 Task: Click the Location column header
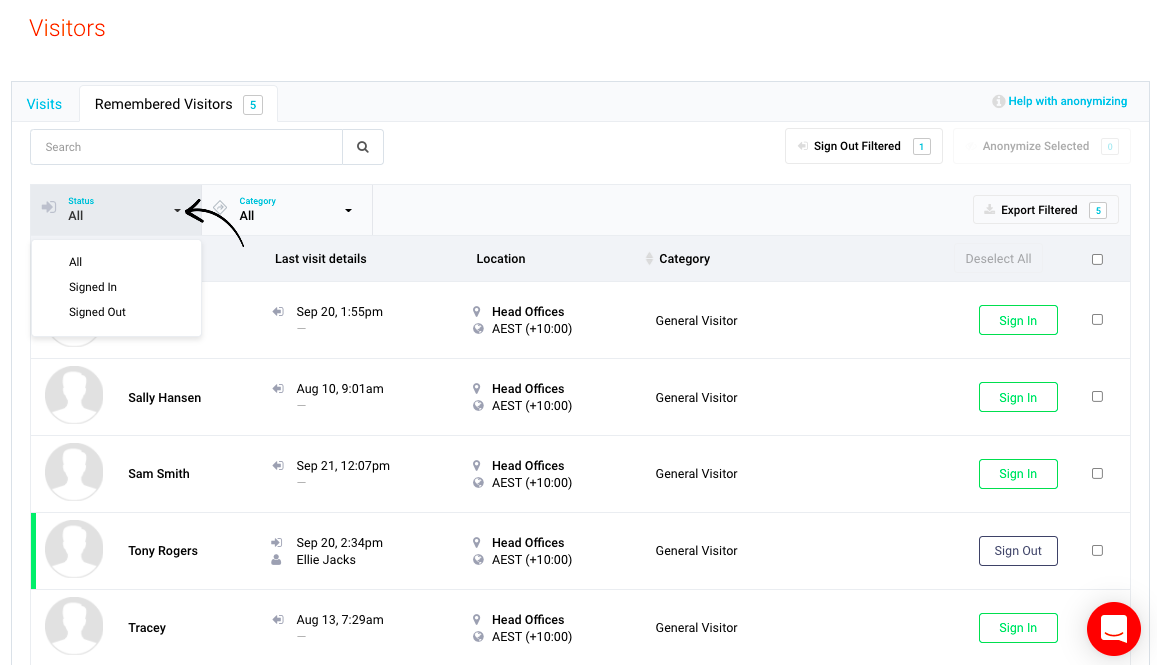500,258
